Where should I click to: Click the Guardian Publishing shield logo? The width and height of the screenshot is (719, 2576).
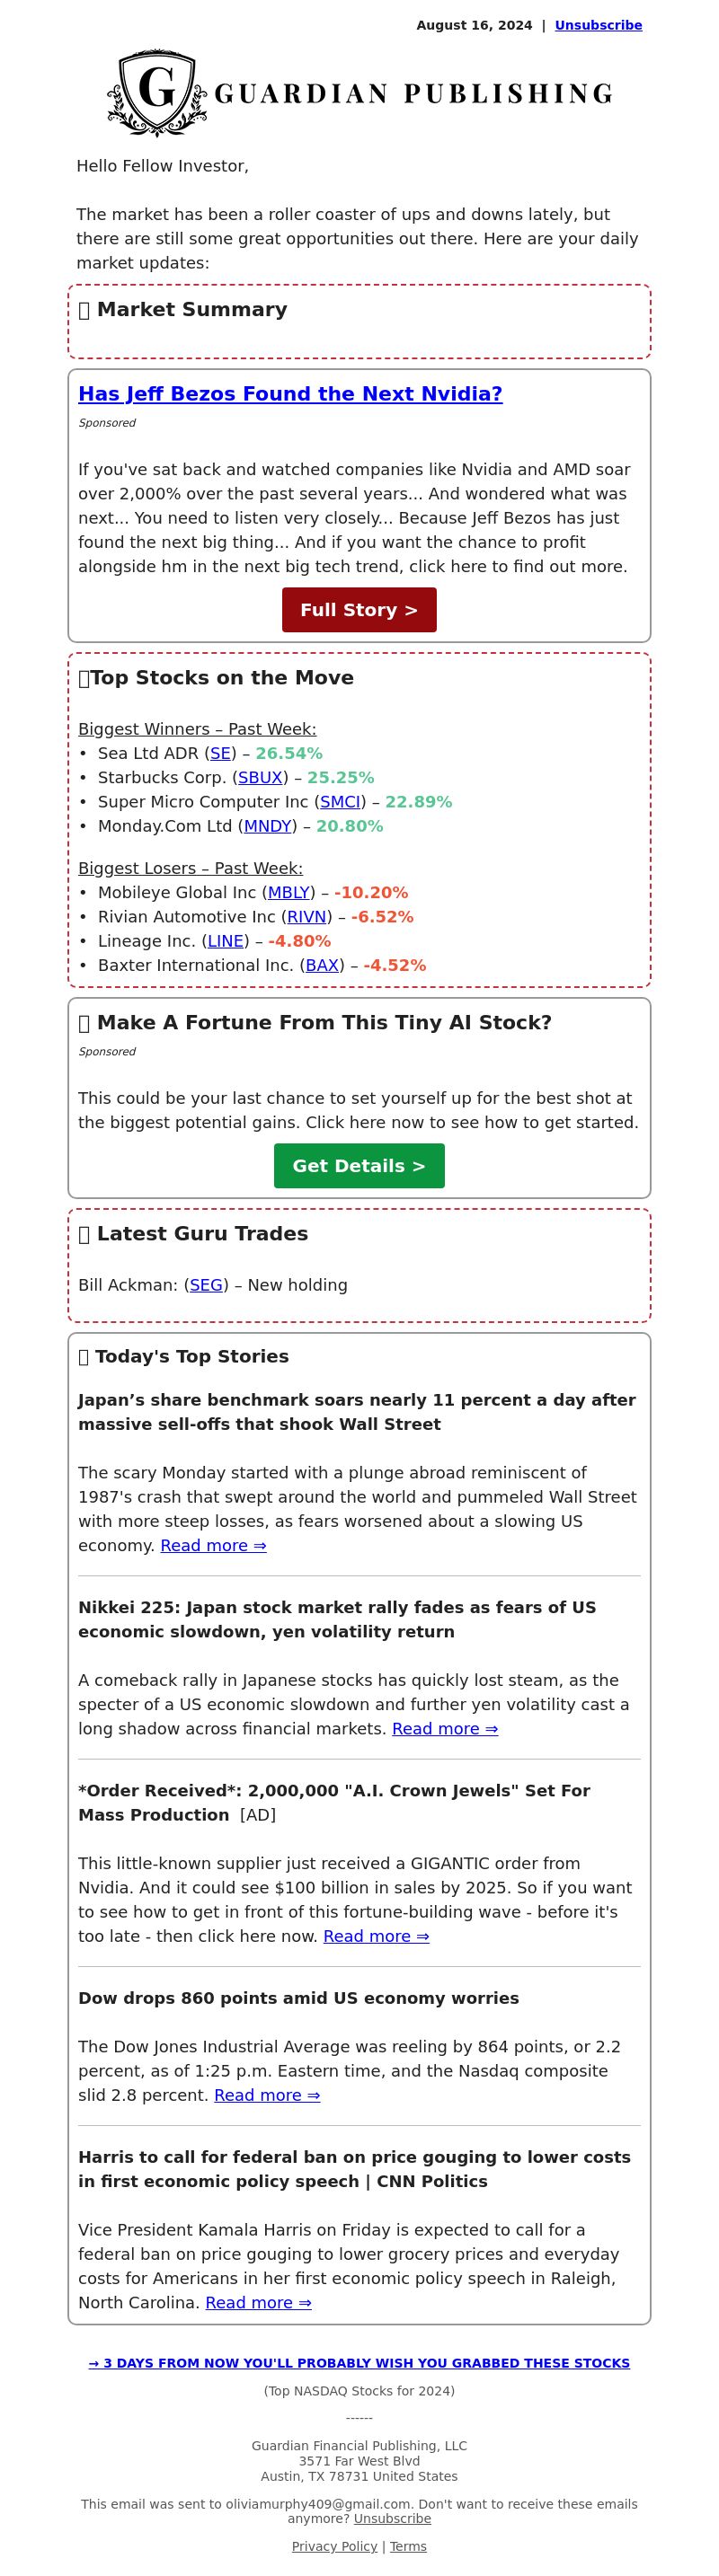pyautogui.click(x=157, y=92)
